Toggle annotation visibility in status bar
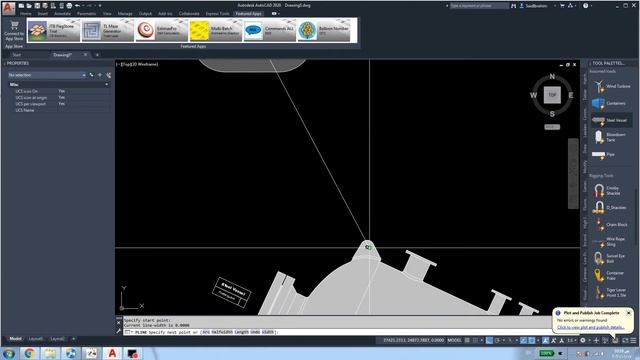640x360 pixels. point(545,340)
